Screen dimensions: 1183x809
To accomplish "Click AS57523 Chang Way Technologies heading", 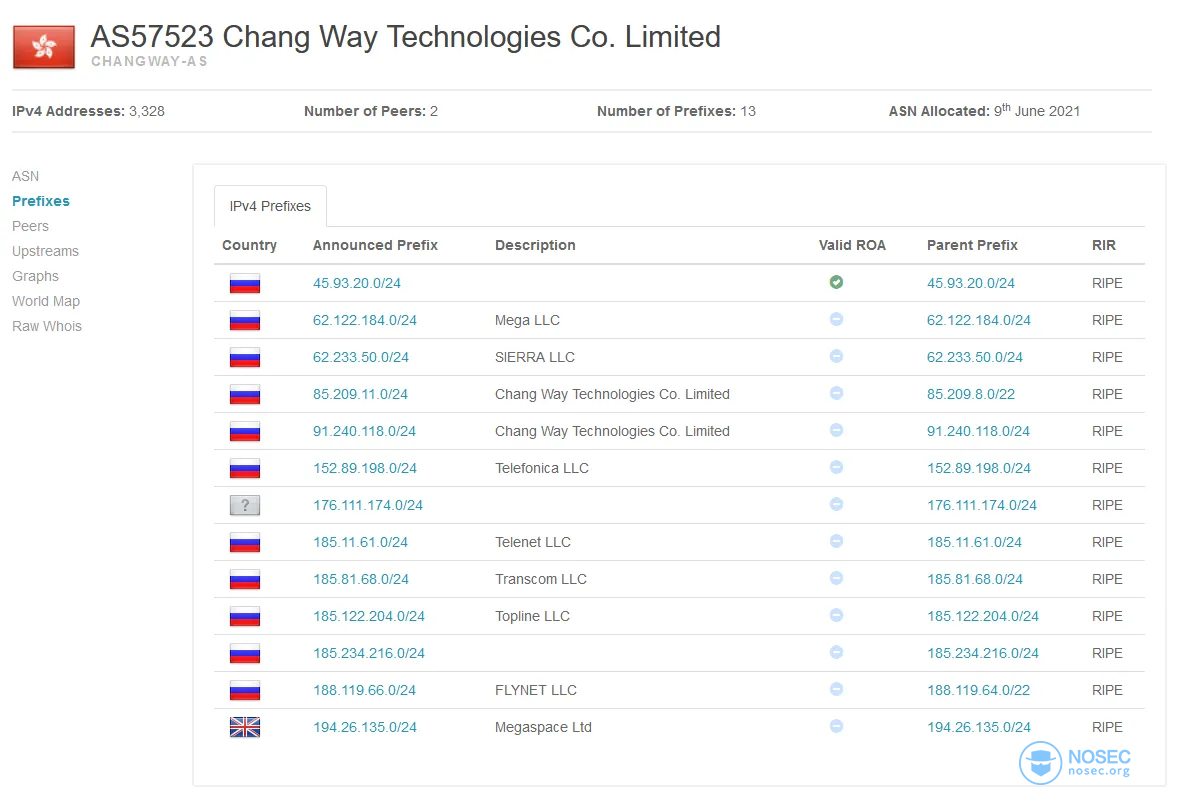I will pyautogui.click(x=406, y=36).
